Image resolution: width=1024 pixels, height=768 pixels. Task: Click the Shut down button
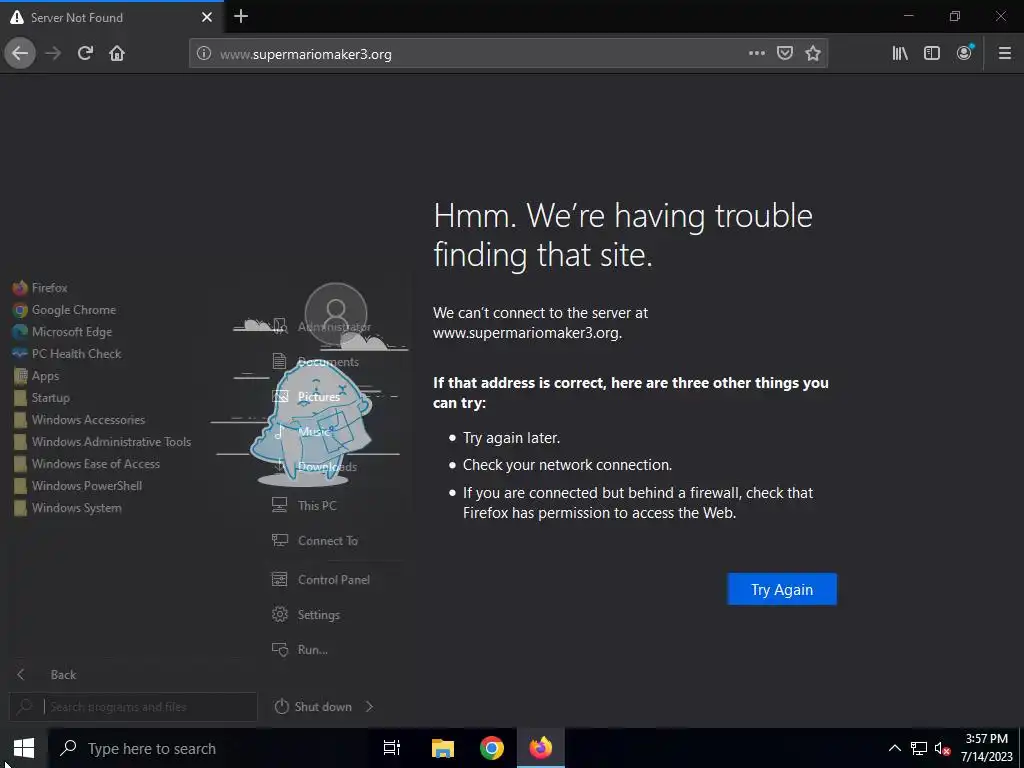(313, 707)
